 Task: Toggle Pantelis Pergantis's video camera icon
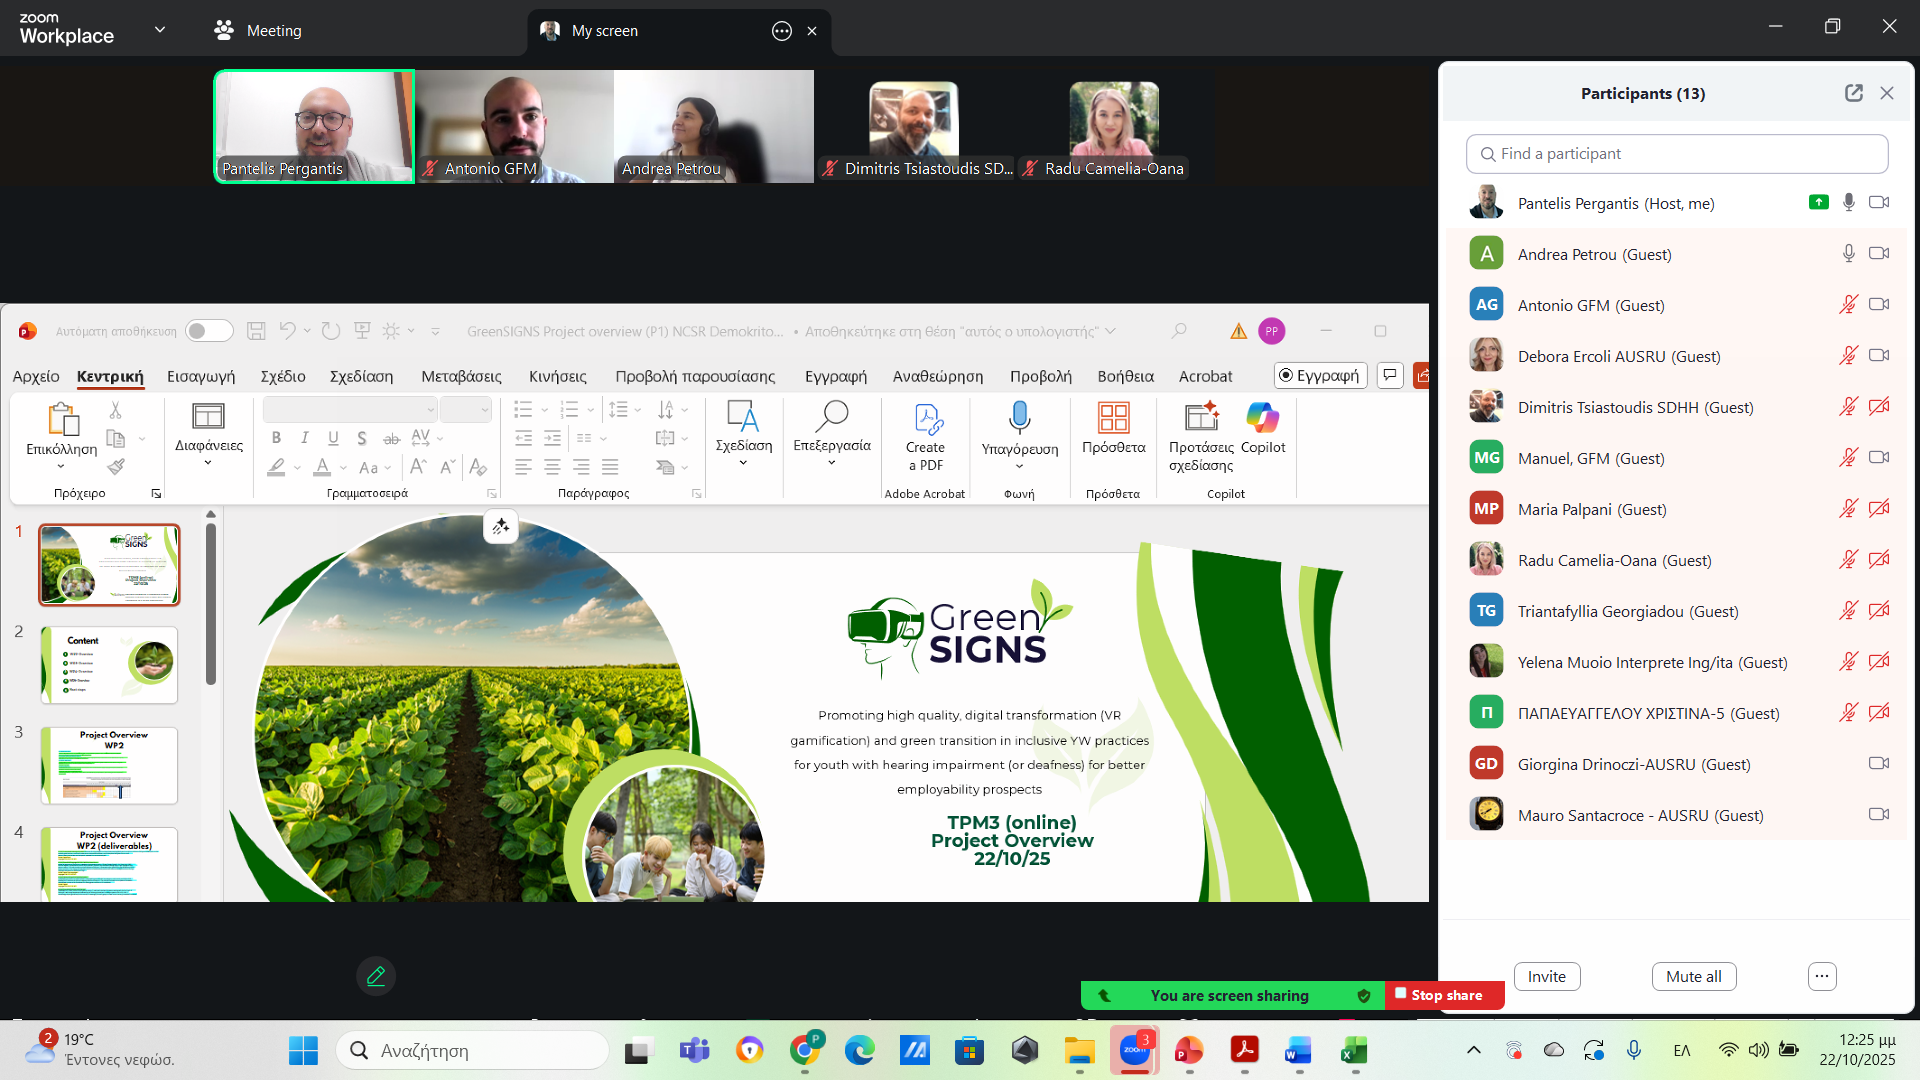click(1879, 203)
